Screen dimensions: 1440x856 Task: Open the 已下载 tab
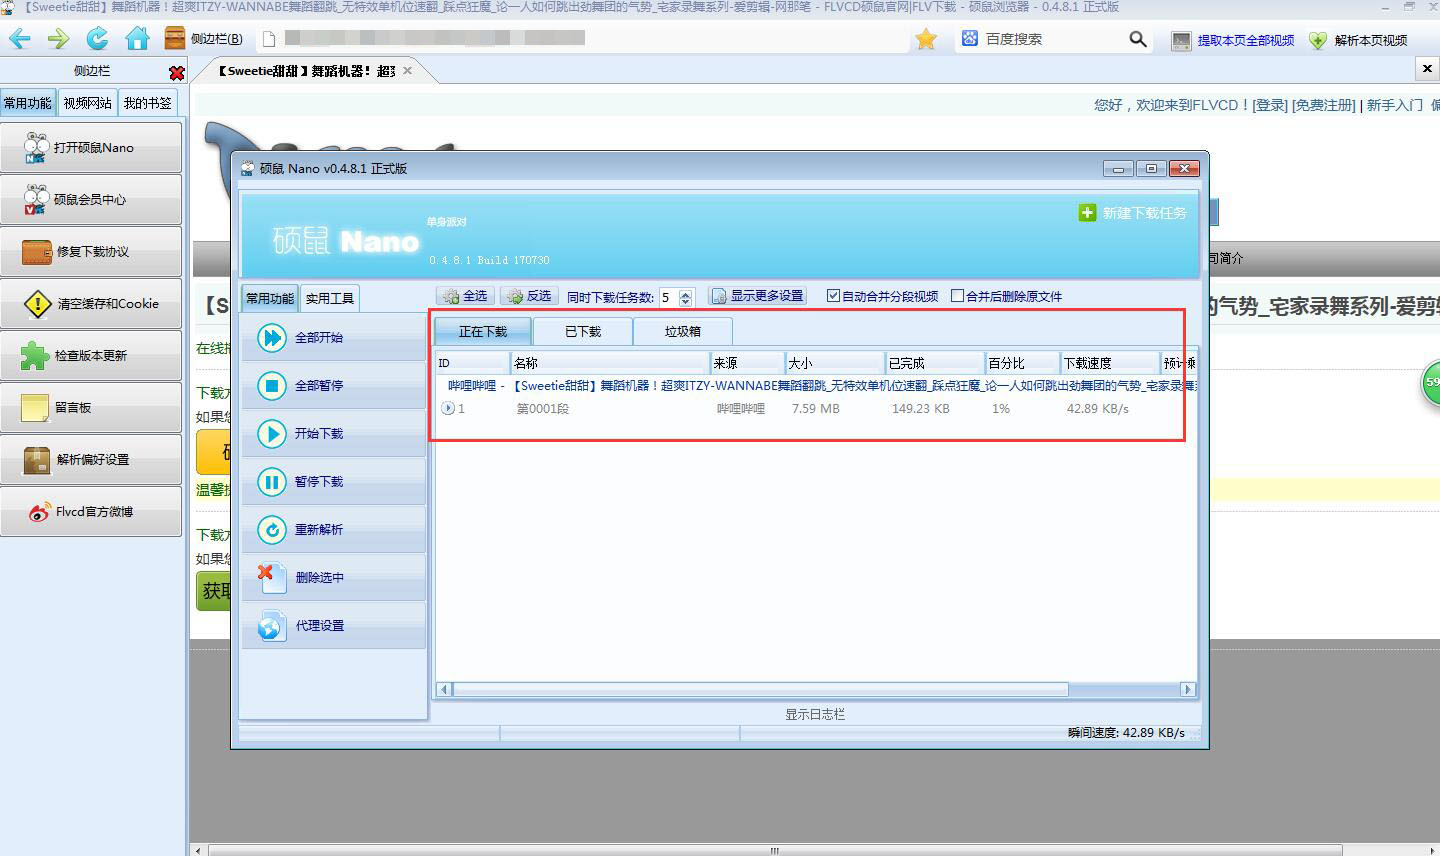click(x=583, y=331)
